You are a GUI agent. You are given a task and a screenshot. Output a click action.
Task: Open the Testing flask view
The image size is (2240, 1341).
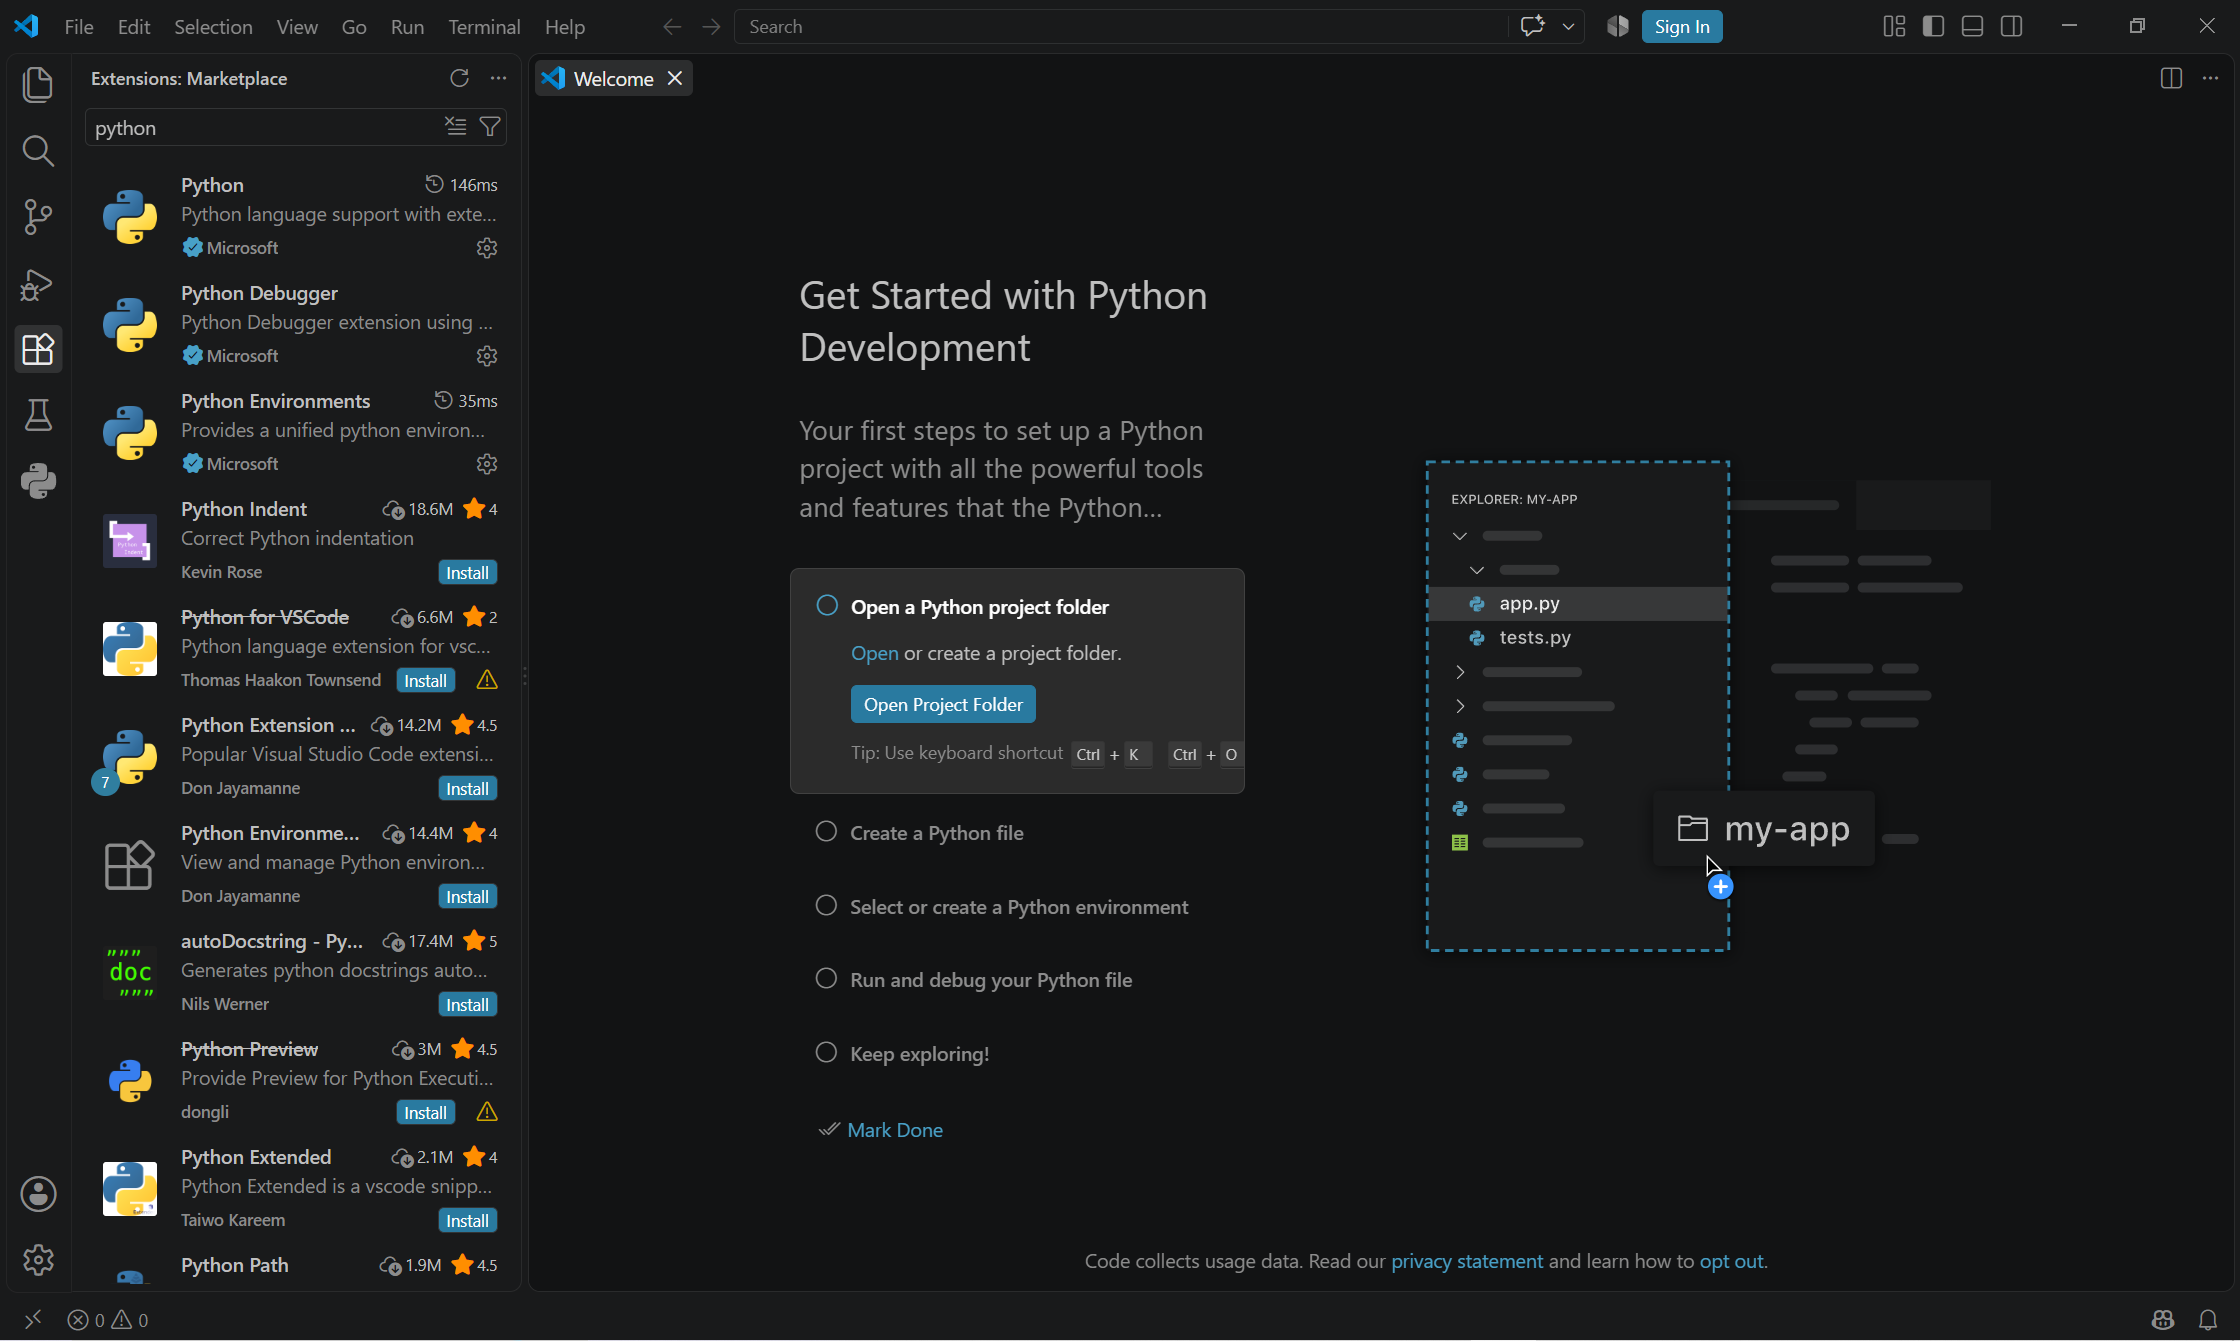click(x=38, y=415)
